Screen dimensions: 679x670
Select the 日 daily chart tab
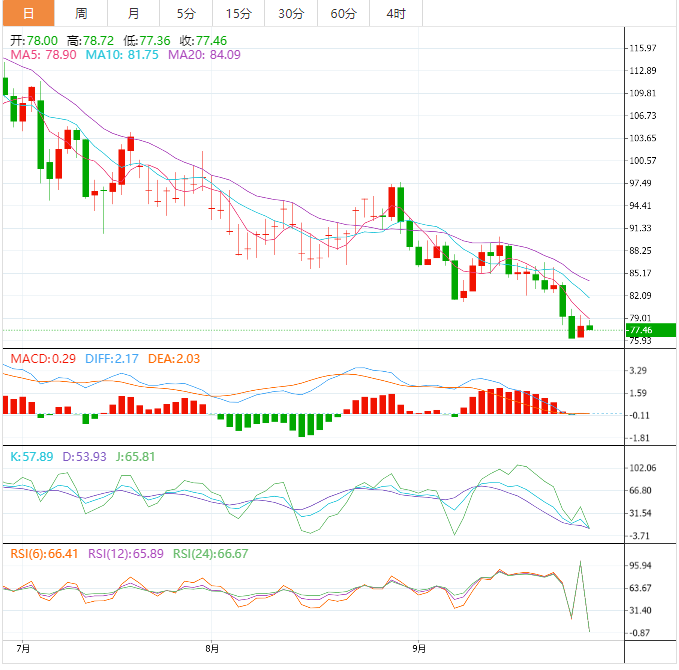point(29,13)
